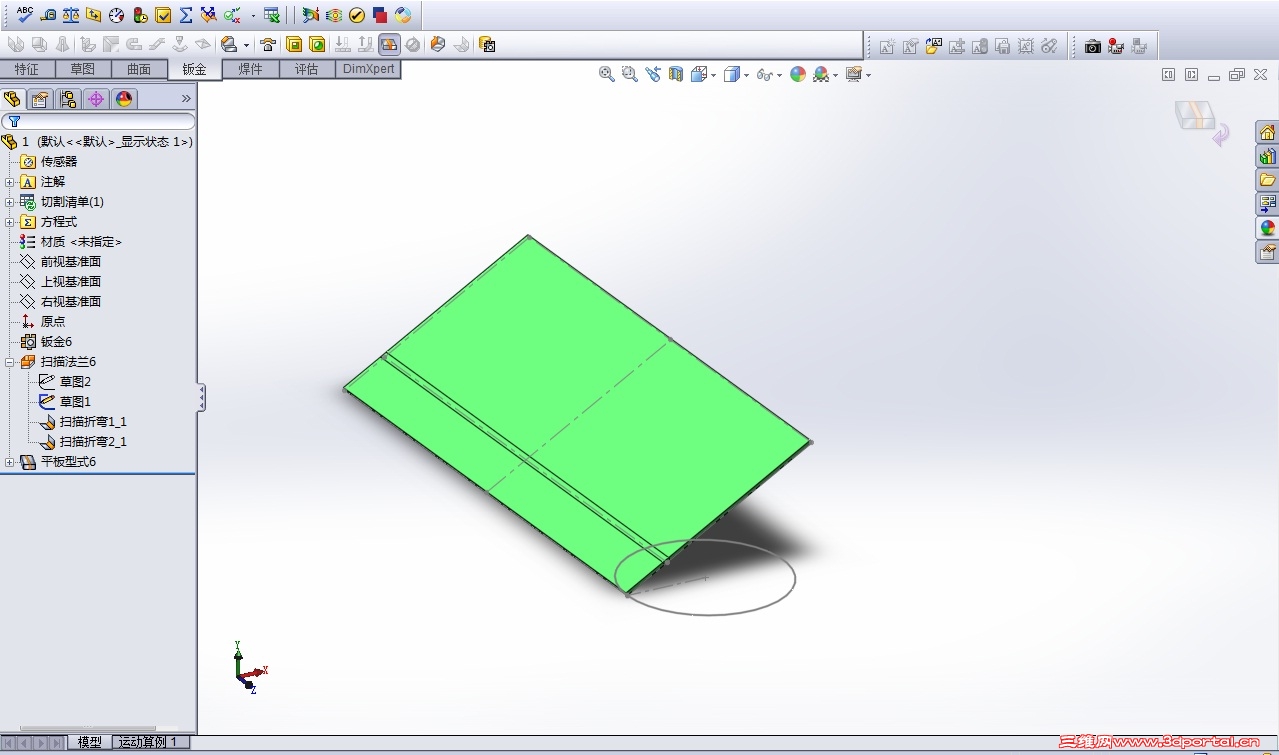The height and width of the screenshot is (755, 1279).
Task: Click the Previous View icon
Action: point(652,74)
